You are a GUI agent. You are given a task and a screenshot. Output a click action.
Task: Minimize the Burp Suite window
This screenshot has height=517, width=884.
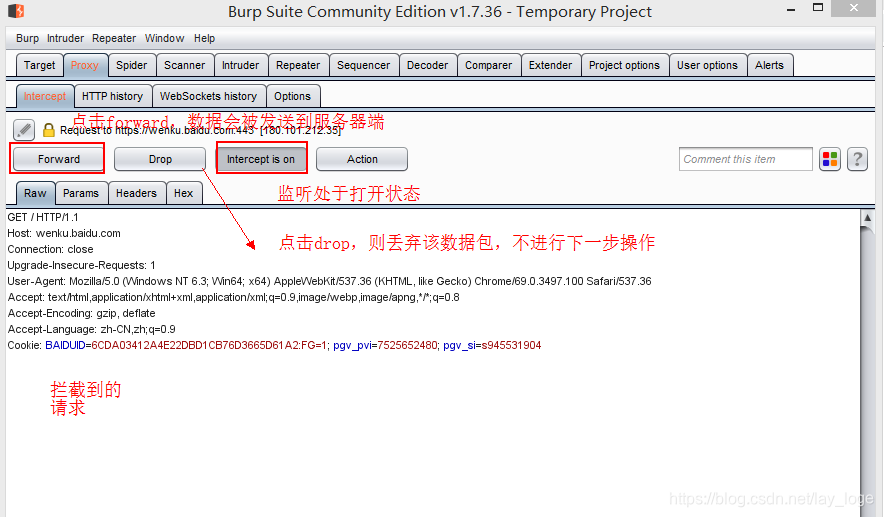pyautogui.click(x=791, y=10)
